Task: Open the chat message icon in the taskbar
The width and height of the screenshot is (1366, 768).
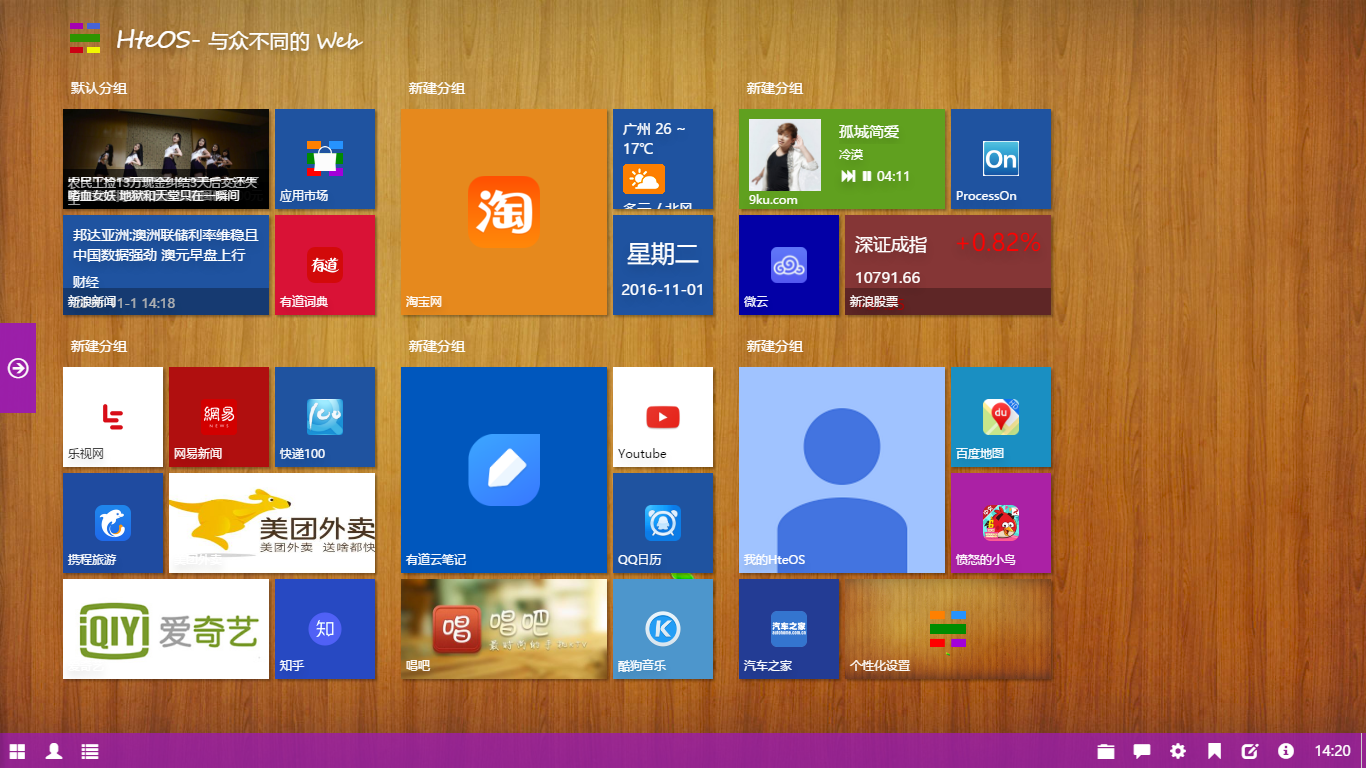Action: [1141, 751]
